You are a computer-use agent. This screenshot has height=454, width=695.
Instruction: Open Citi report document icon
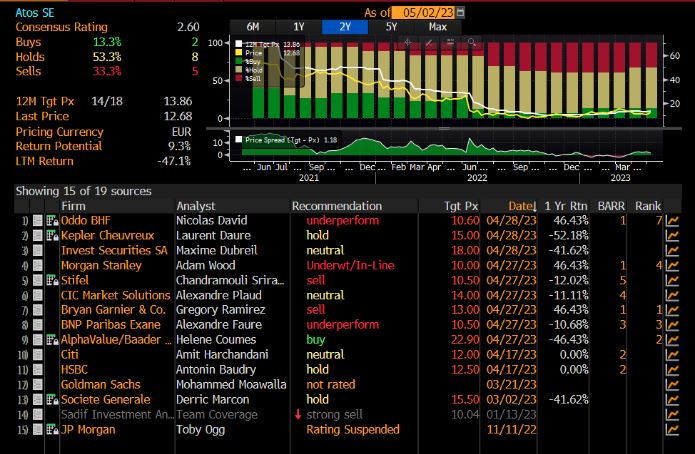(x=38, y=355)
